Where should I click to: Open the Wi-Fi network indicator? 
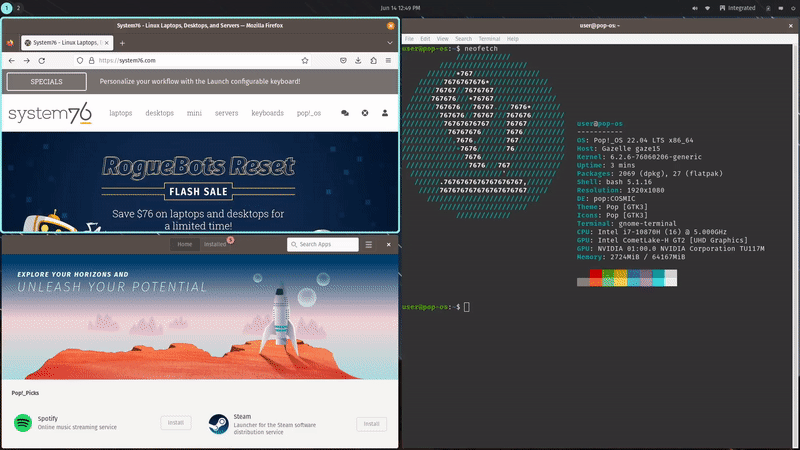(707, 8)
